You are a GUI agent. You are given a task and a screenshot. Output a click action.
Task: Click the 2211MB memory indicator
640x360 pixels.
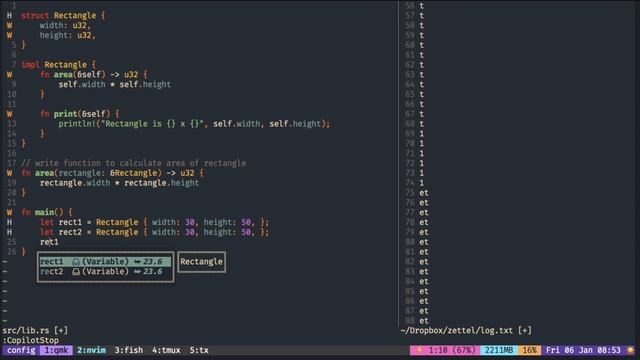[x=499, y=350]
